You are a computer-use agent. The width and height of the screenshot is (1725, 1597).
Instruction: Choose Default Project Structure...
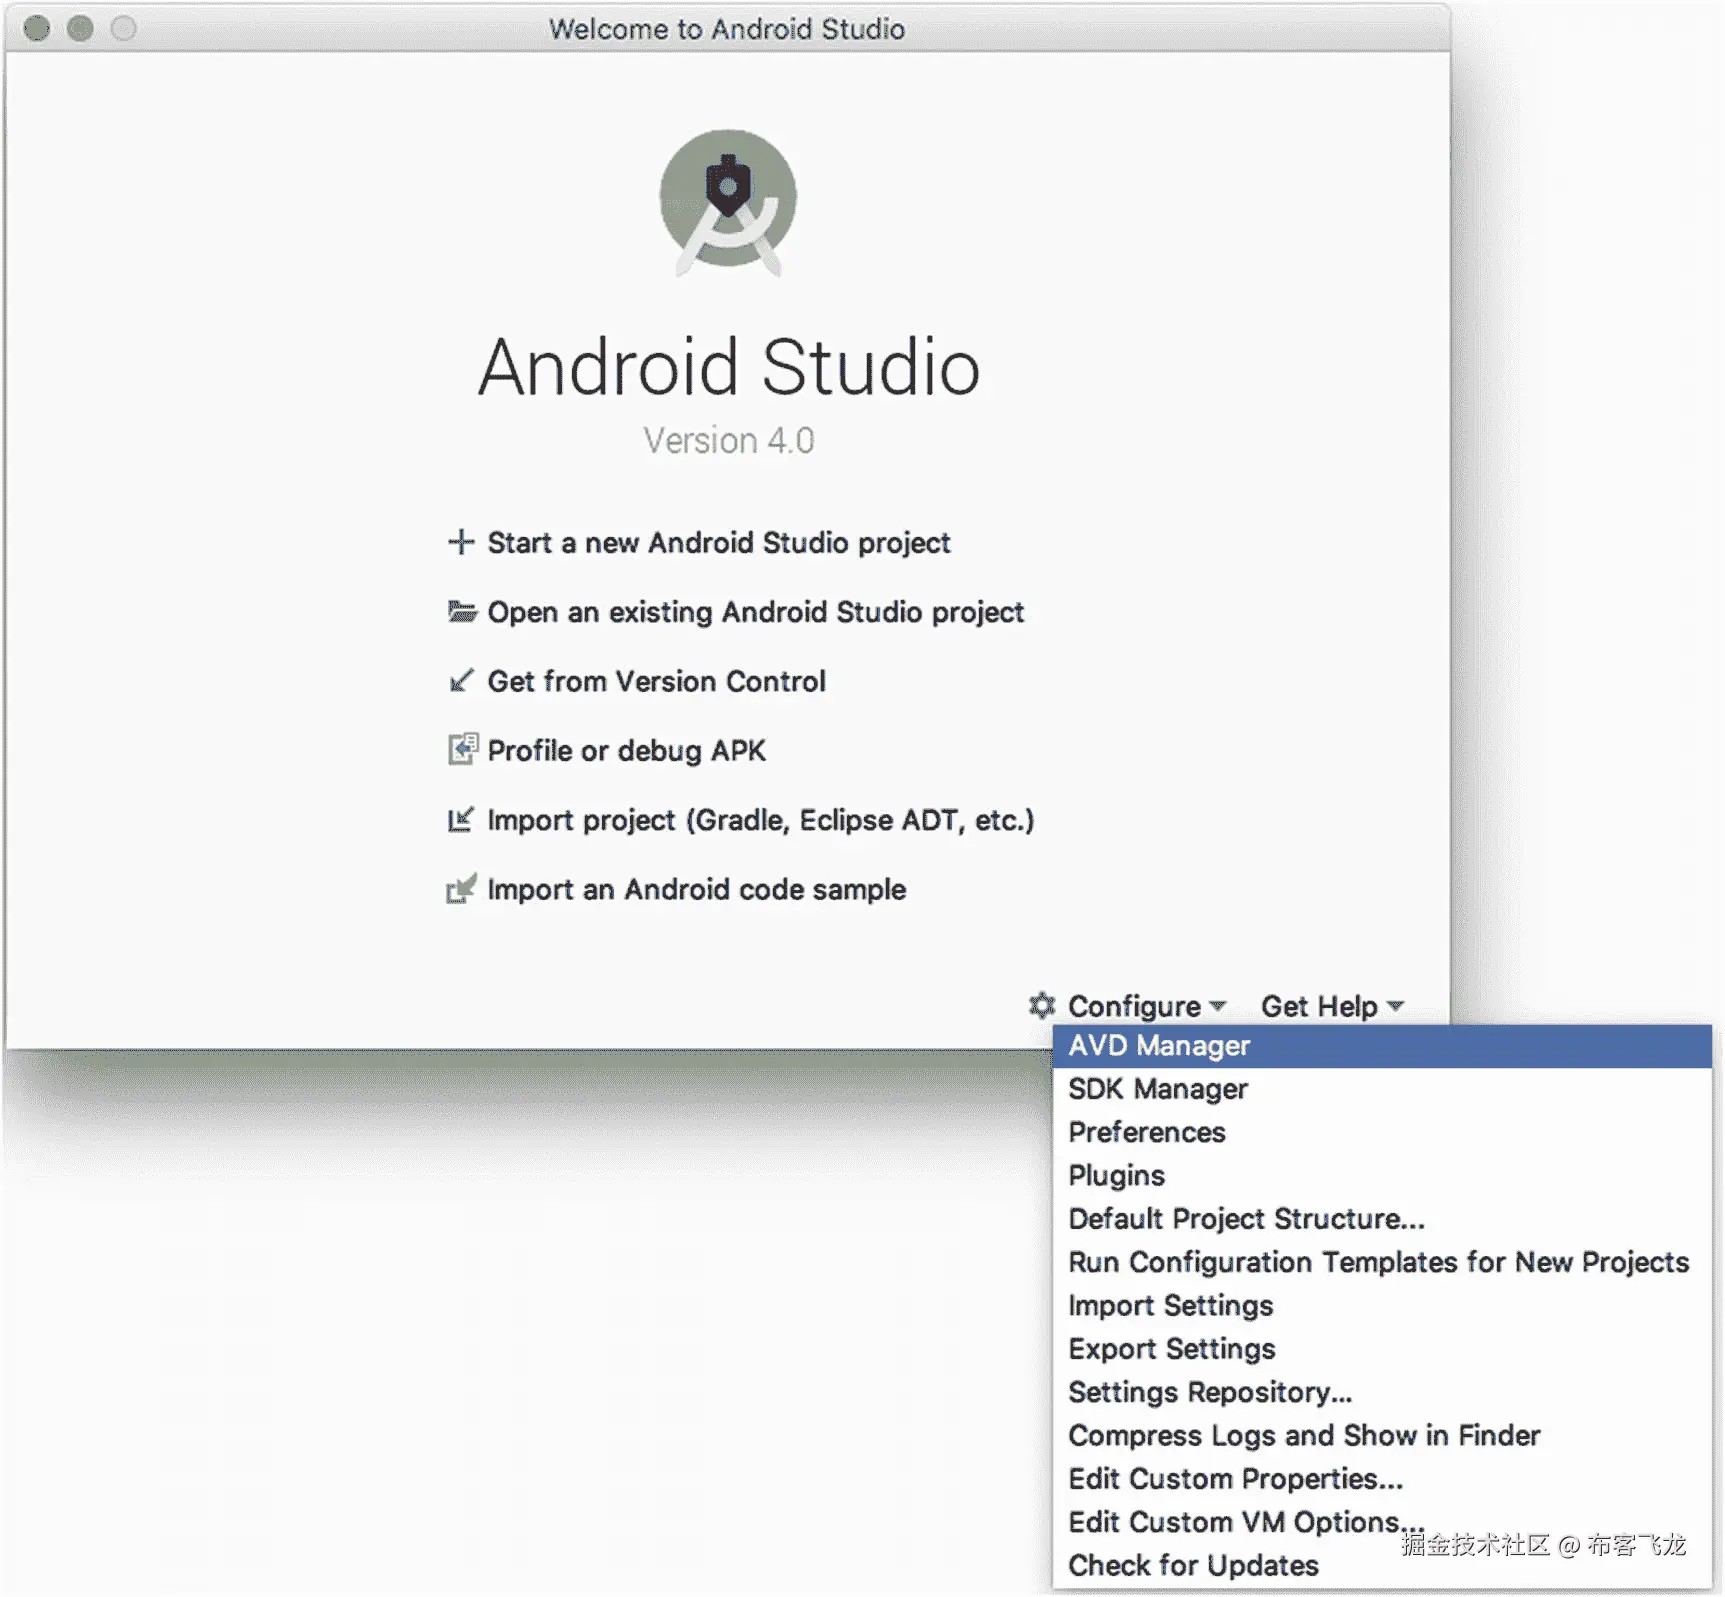(x=1382, y=1219)
